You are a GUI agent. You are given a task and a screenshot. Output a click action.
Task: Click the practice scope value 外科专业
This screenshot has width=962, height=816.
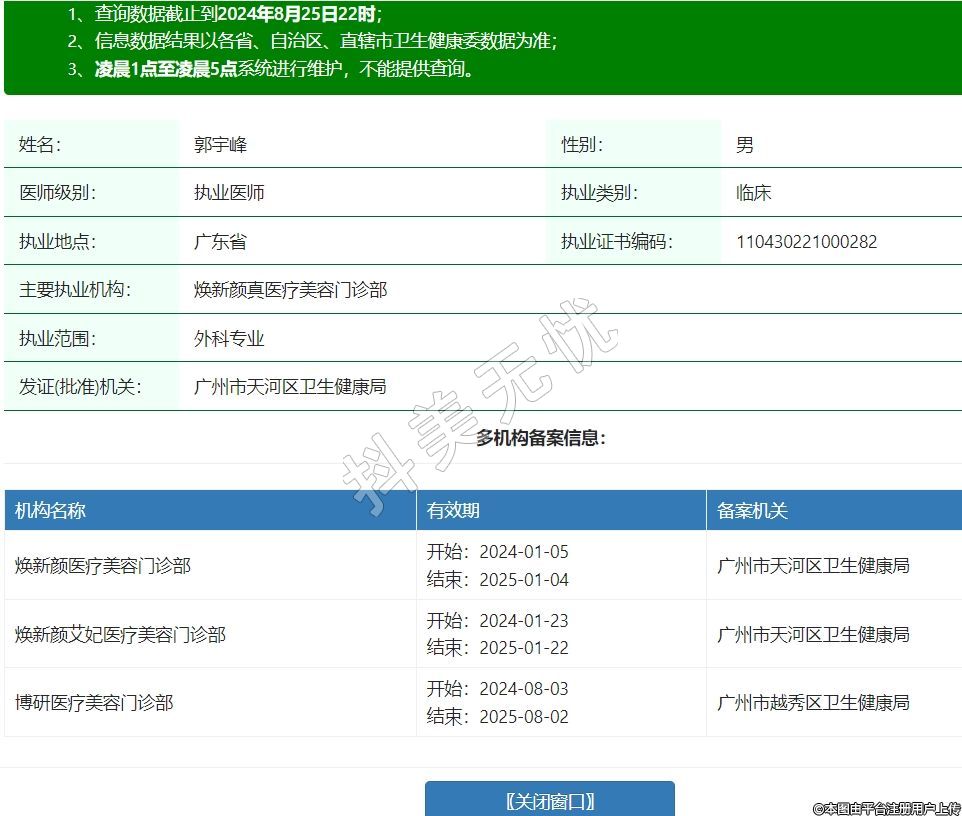coord(229,339)
